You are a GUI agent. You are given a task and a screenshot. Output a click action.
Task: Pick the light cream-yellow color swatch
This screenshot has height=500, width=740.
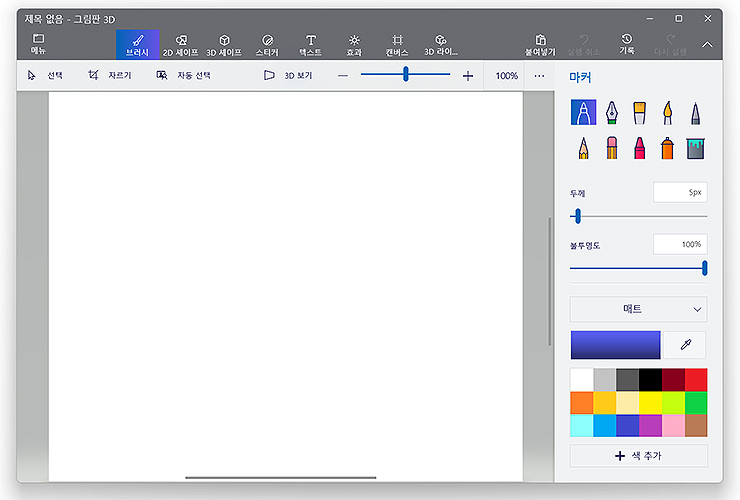[627, 403]
